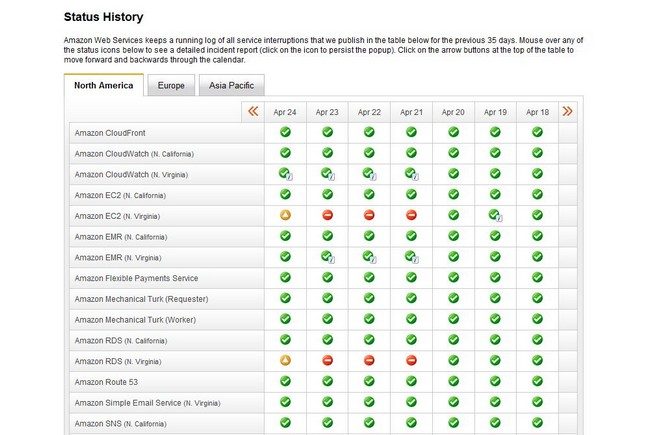Image resolution: width=650 pixels, height=435 pixels.
Task: Click Amazon EC2 N. Virginia Apr 19 status icon
Action: 495,215
